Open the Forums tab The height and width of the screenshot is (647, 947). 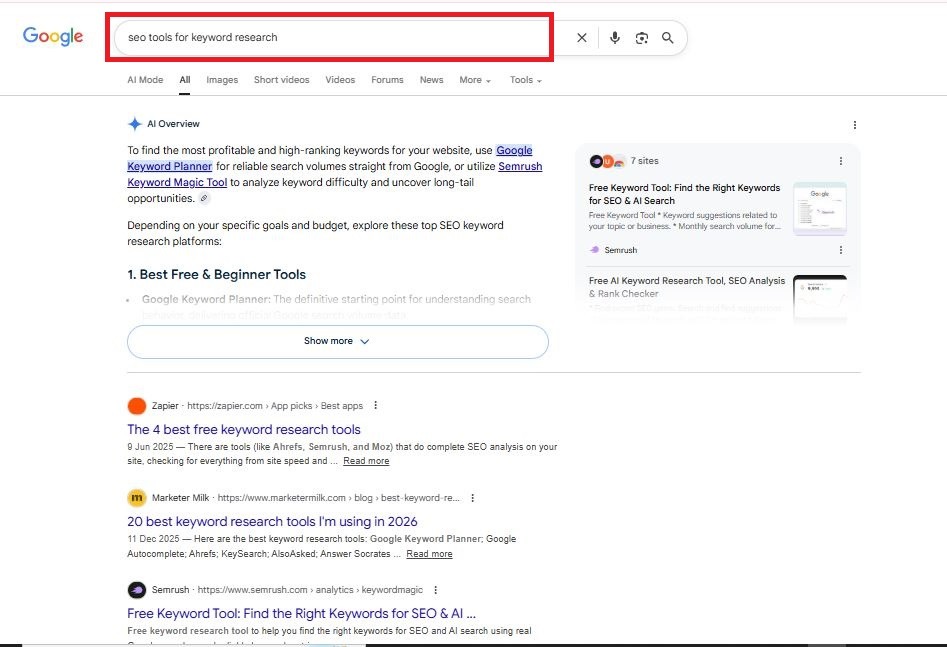[x=387, y=80]
